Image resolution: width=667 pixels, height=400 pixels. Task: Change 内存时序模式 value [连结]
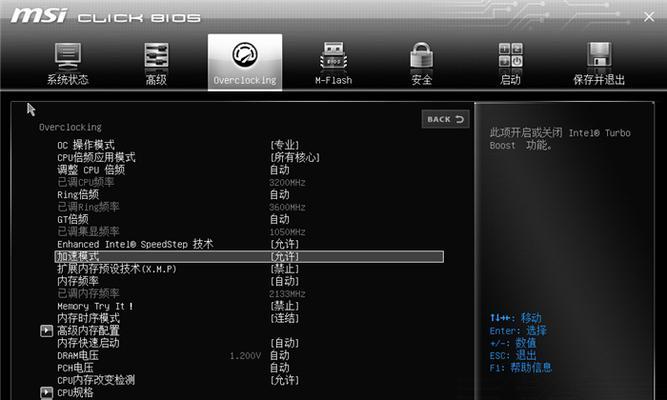coord(285,318)
